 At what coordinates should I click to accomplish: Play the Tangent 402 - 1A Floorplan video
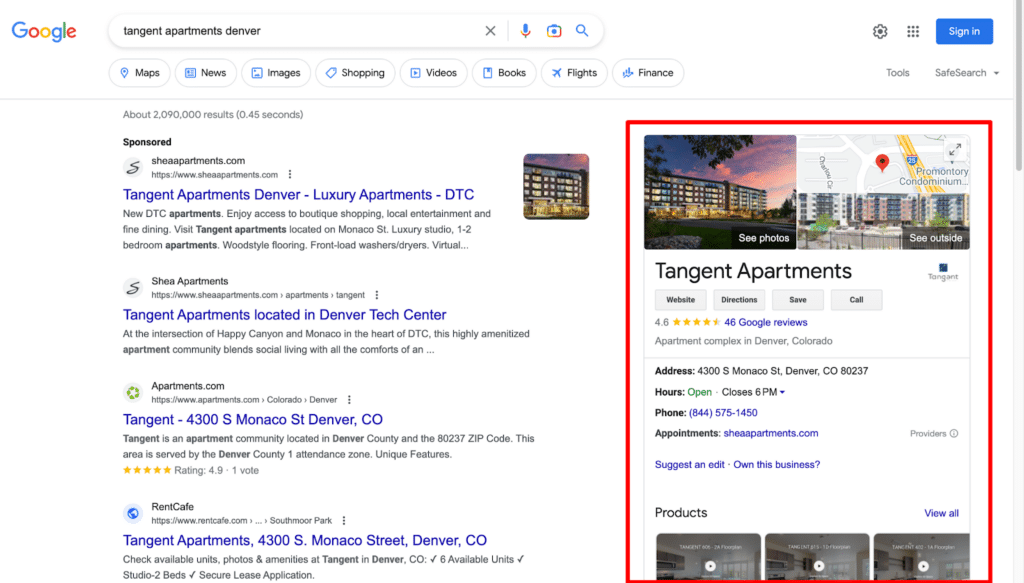pyautogui.click(x=923, y=566)
